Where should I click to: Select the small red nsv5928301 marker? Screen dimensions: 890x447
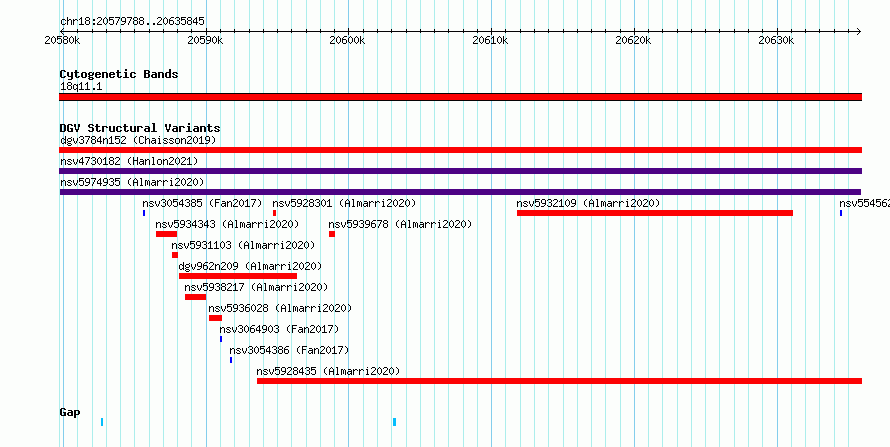click(274, 213)
